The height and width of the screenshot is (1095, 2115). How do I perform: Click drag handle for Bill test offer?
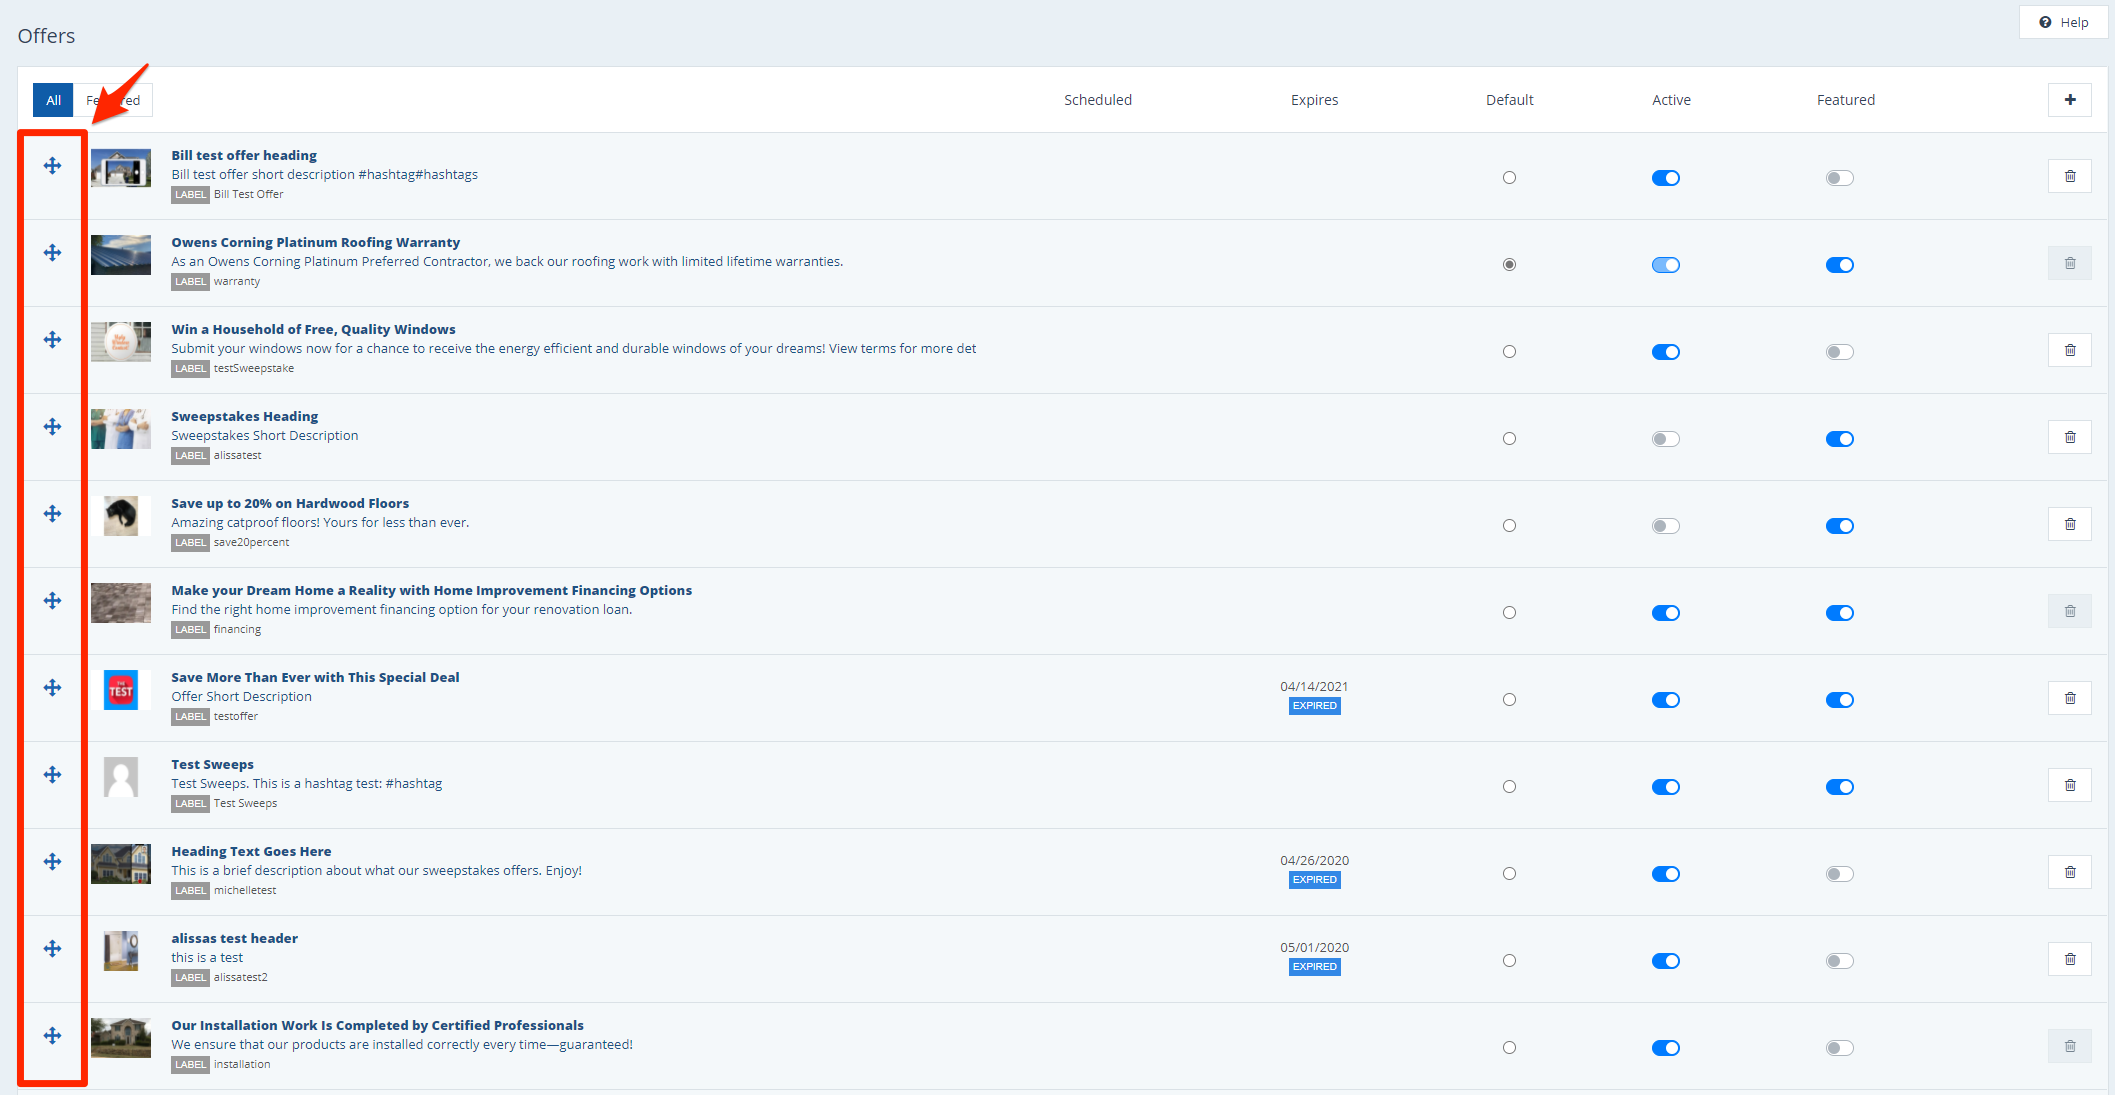(53, 166)
